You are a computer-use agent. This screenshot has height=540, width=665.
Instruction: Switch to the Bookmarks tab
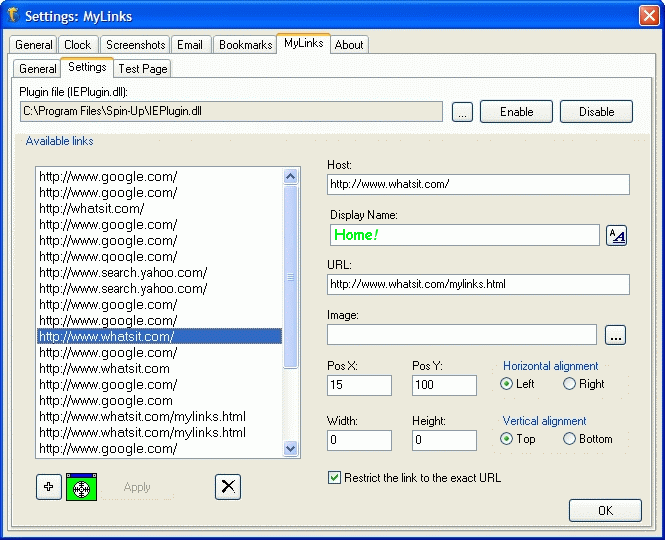tap(244, 45)
